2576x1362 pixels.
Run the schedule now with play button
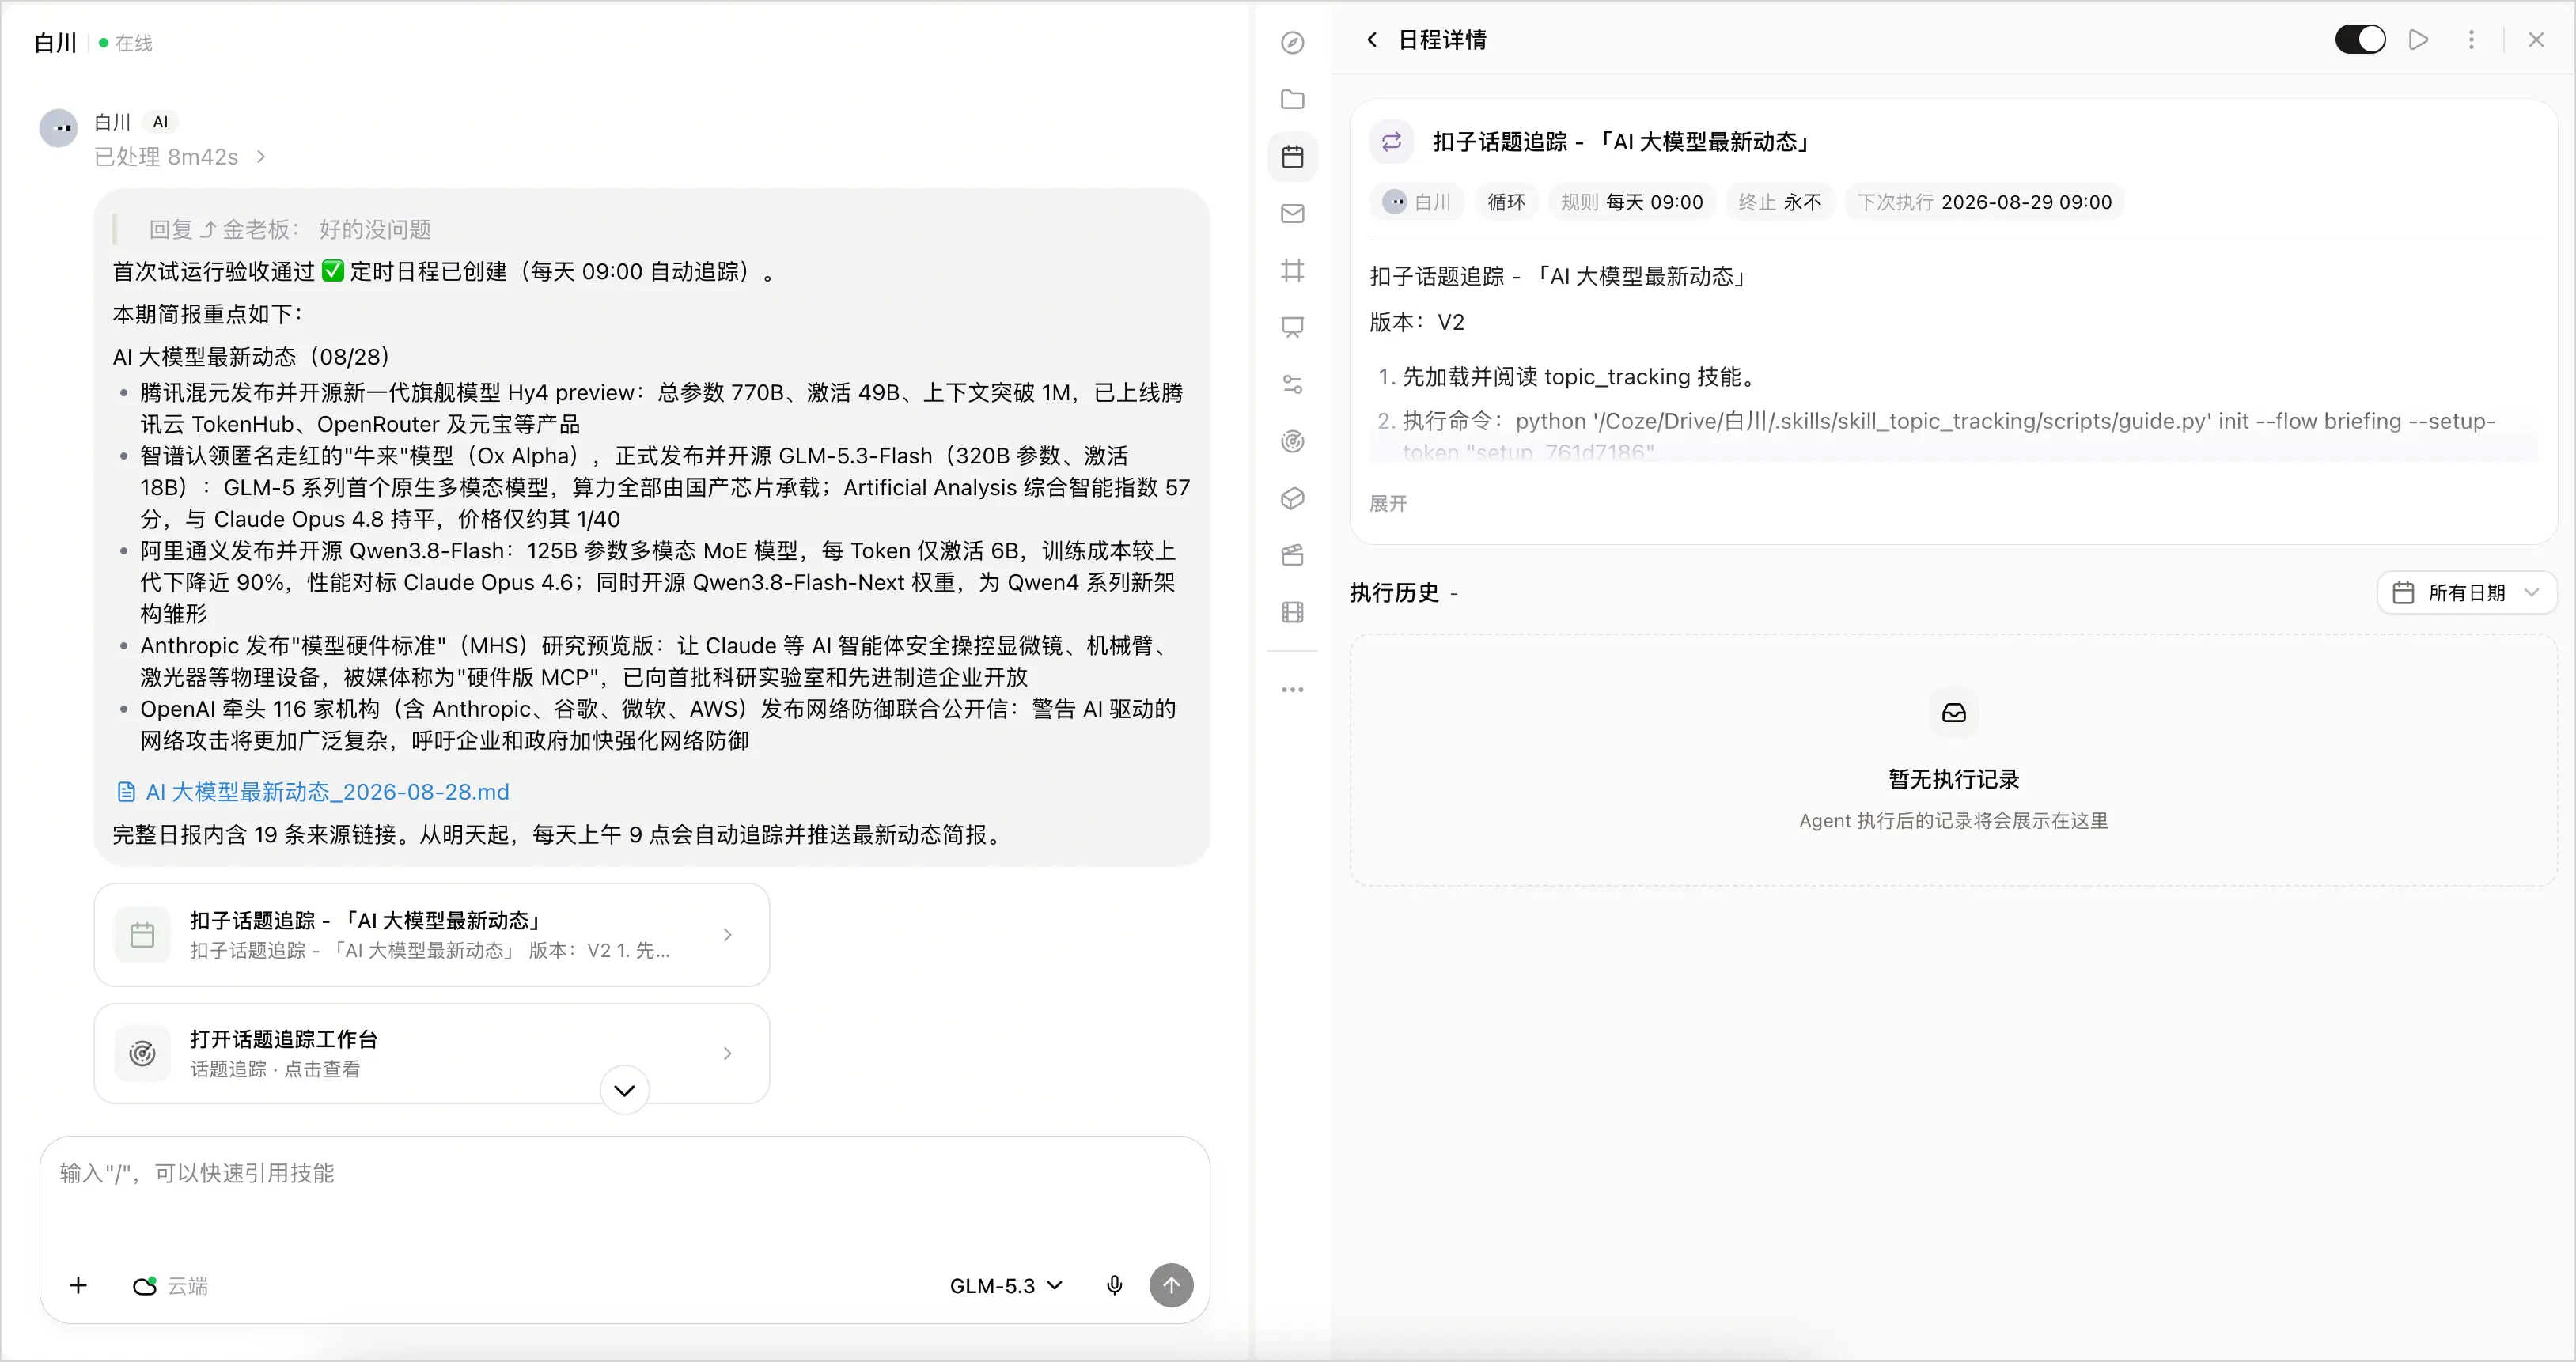click(x=2418, y=39)
